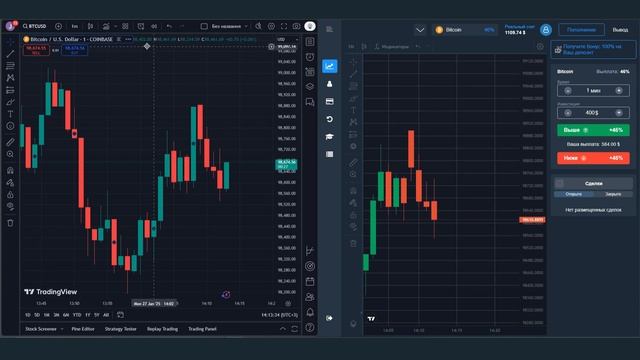
Task: Switch to the Открыто trades tab
Action: coord(573,194)
